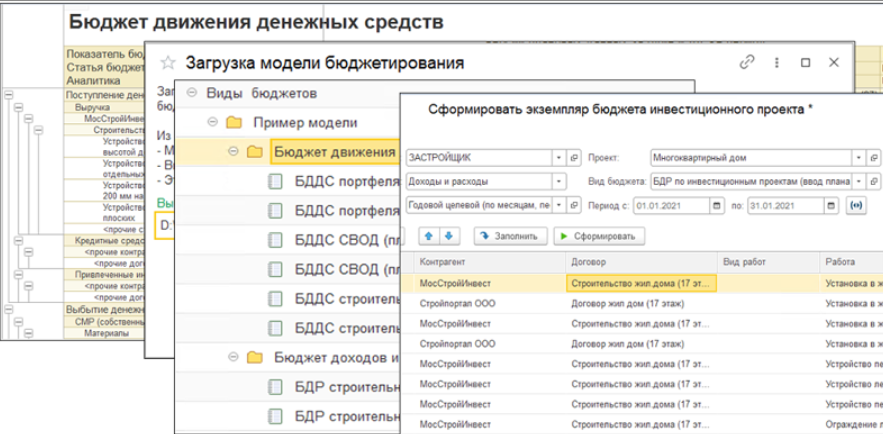883x434 pixels.
Task: Select the Бюджет доходов и tree row
Action: point(287,357)
